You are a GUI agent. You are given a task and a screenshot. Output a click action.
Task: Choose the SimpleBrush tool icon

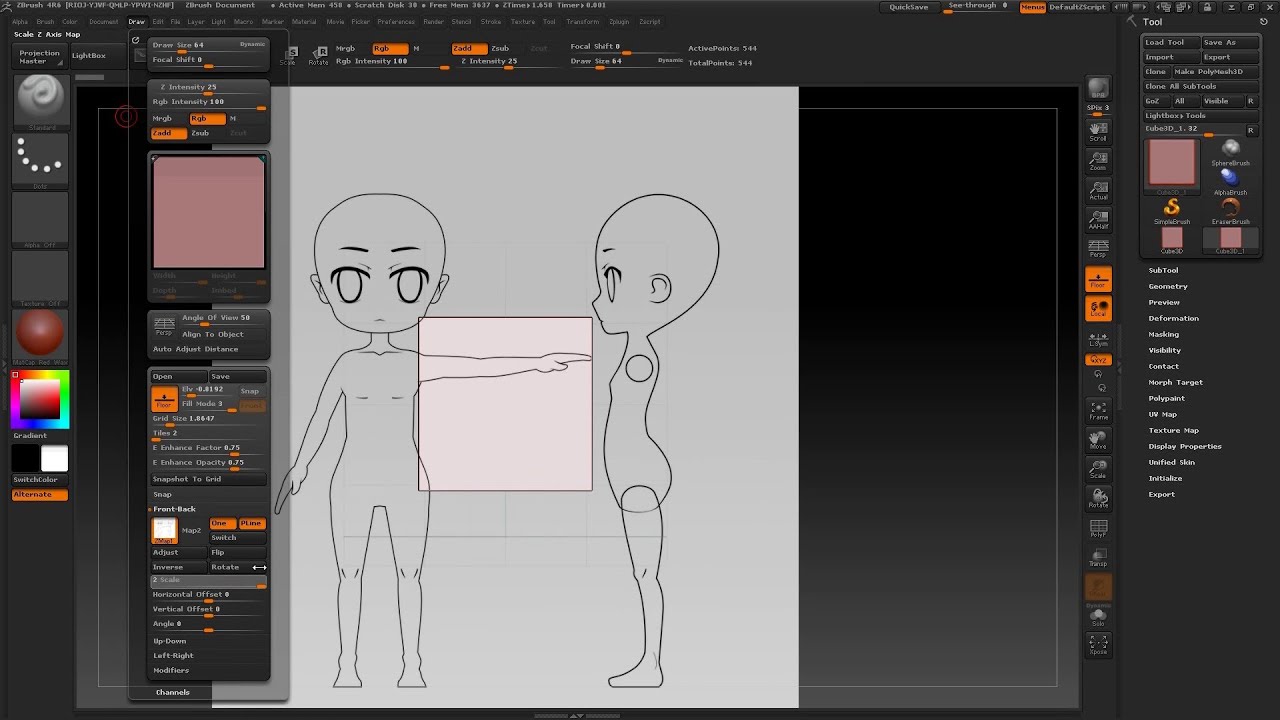[1172, 210]
